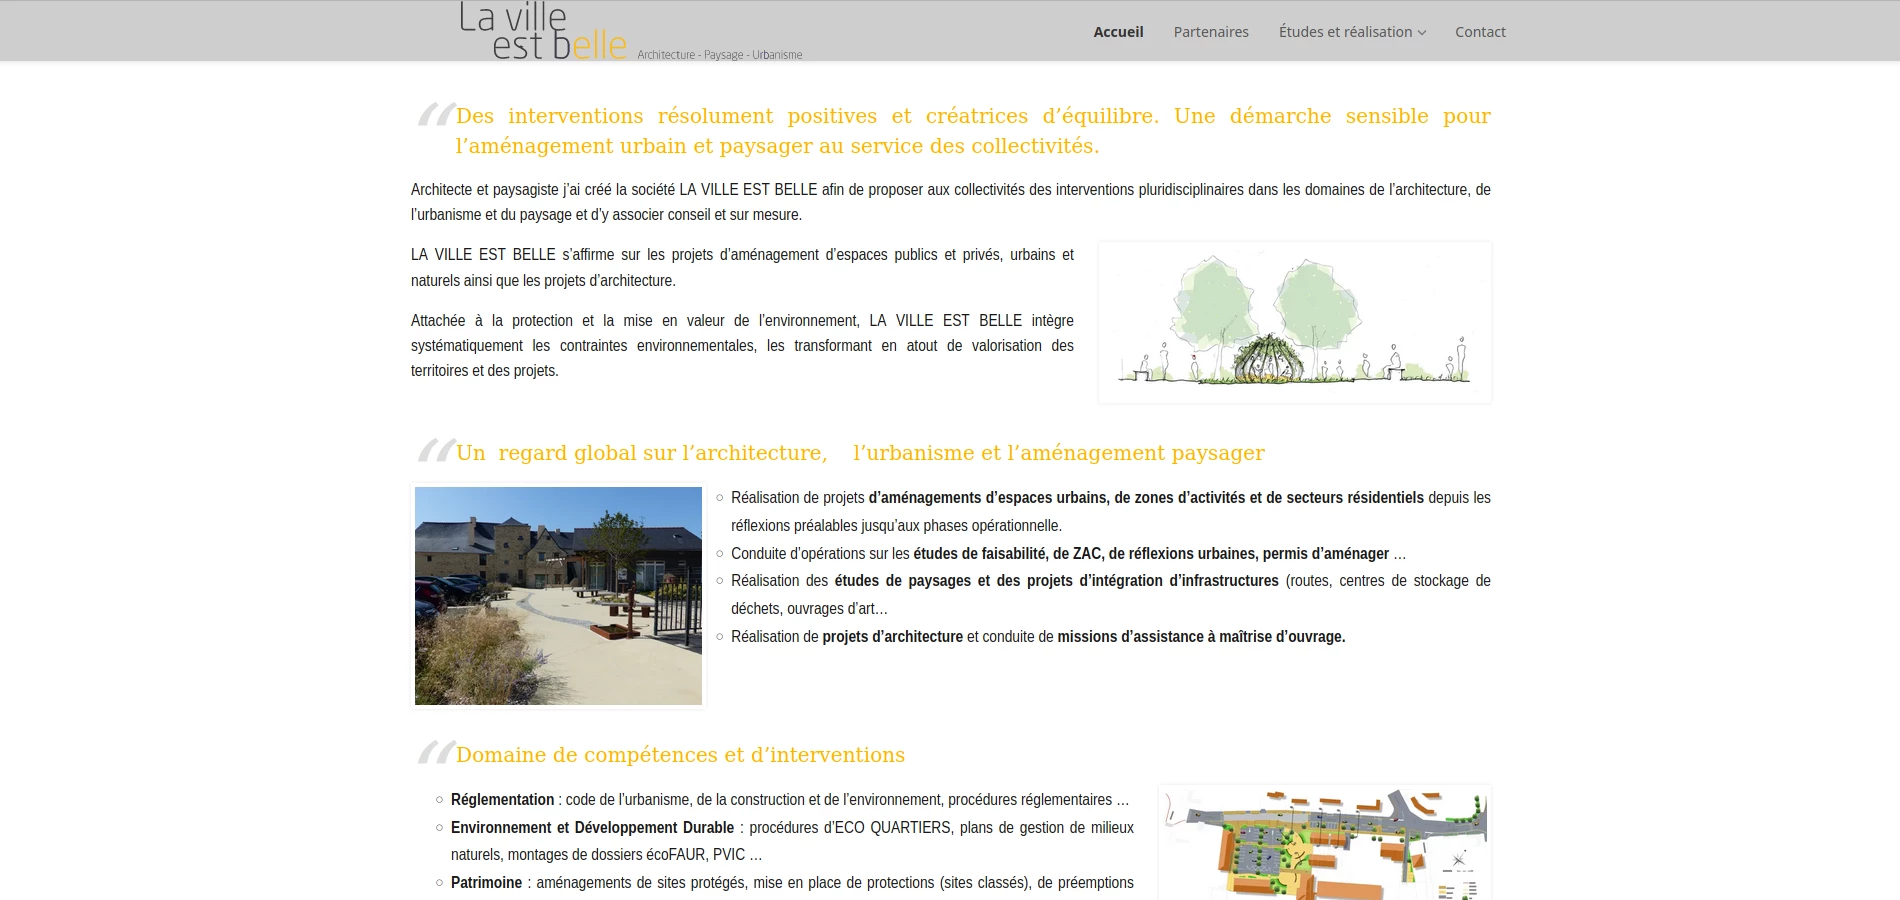Click the bullet text 'd'aménagements d'espaces urbains'

[x=1146, y=498]
